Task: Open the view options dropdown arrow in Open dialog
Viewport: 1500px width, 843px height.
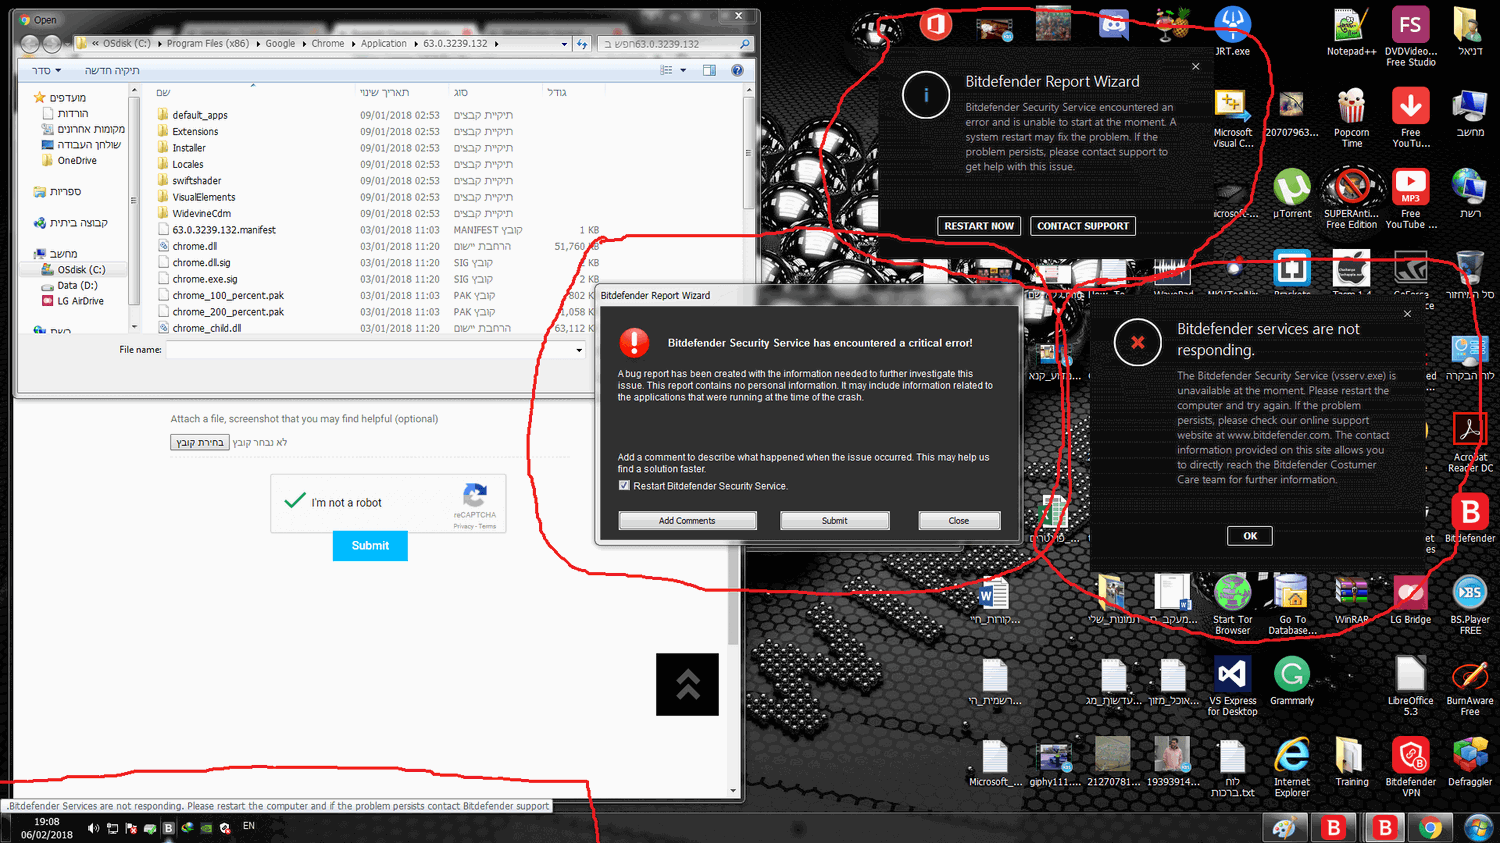Action: (x=683, y=70)
